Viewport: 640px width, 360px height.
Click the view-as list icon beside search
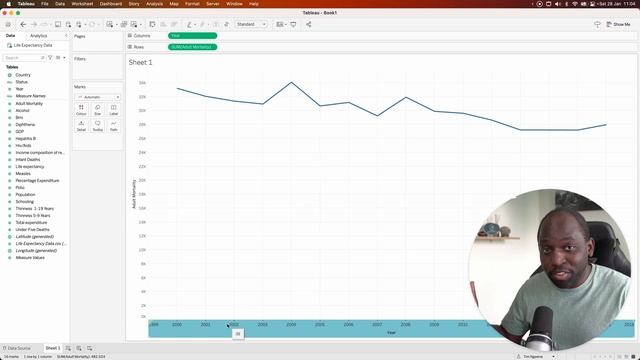coord(58,58)
